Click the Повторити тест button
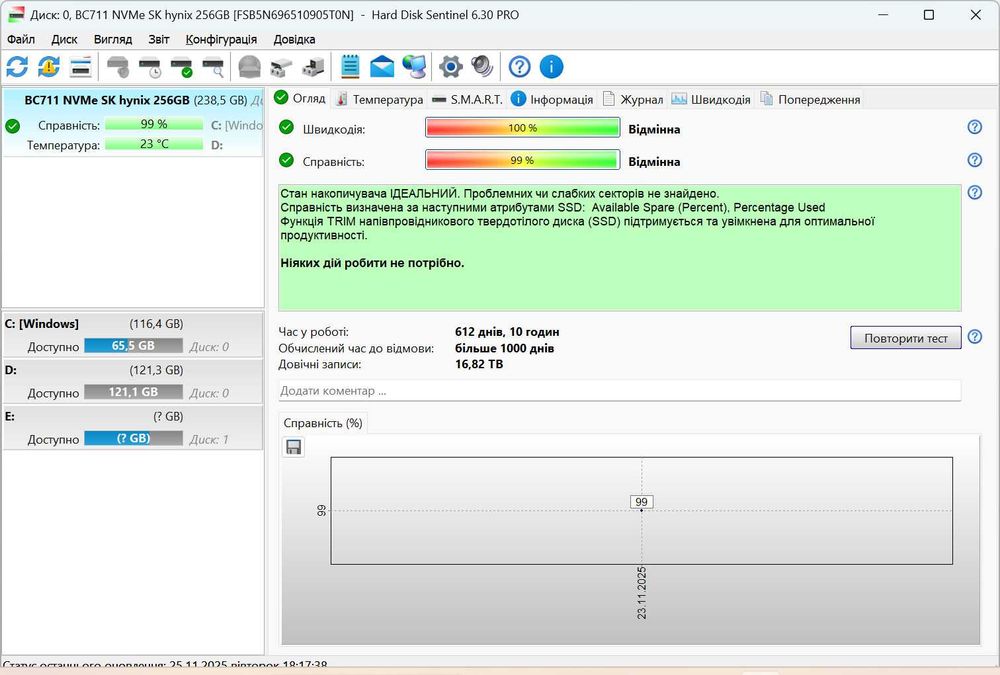This screenshot has width=1000, height=675. coord(906,338)
